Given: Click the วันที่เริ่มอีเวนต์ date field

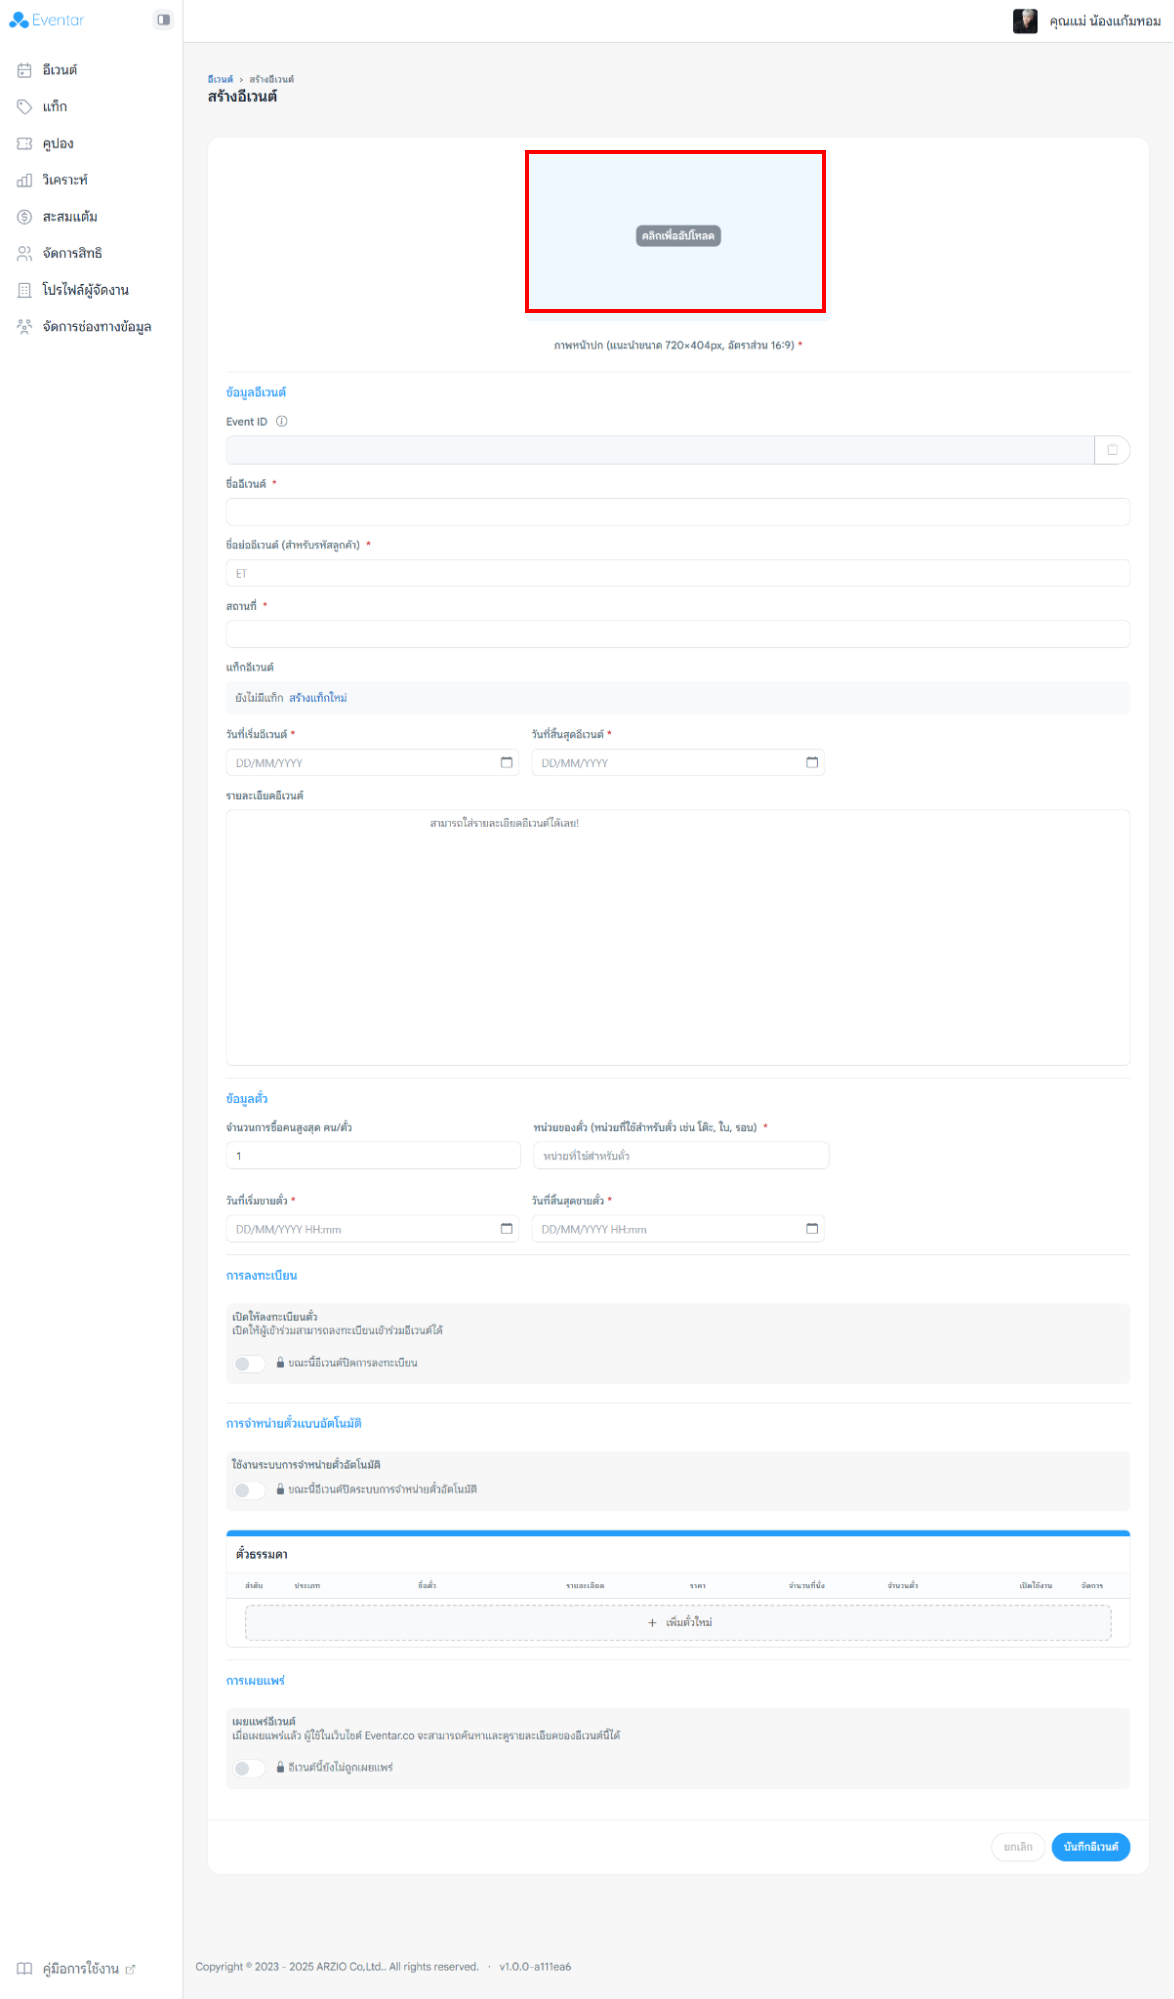Looking at the screenshot, I should point(372,763).
